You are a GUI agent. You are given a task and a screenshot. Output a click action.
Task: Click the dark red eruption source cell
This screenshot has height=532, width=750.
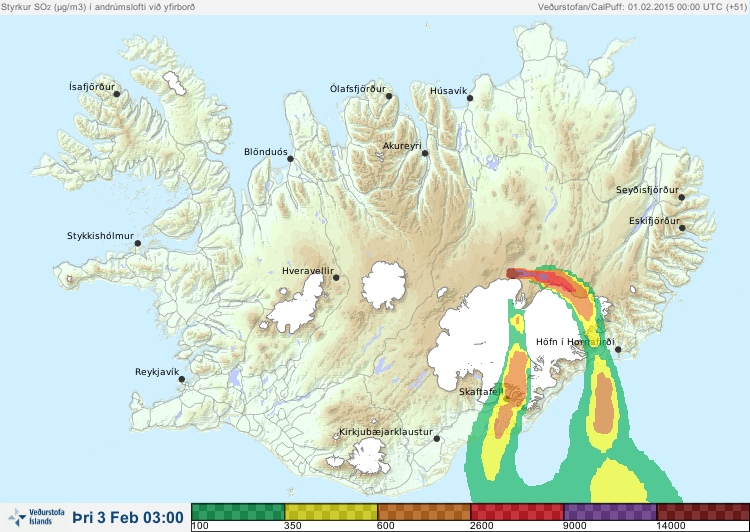(512, 273)
